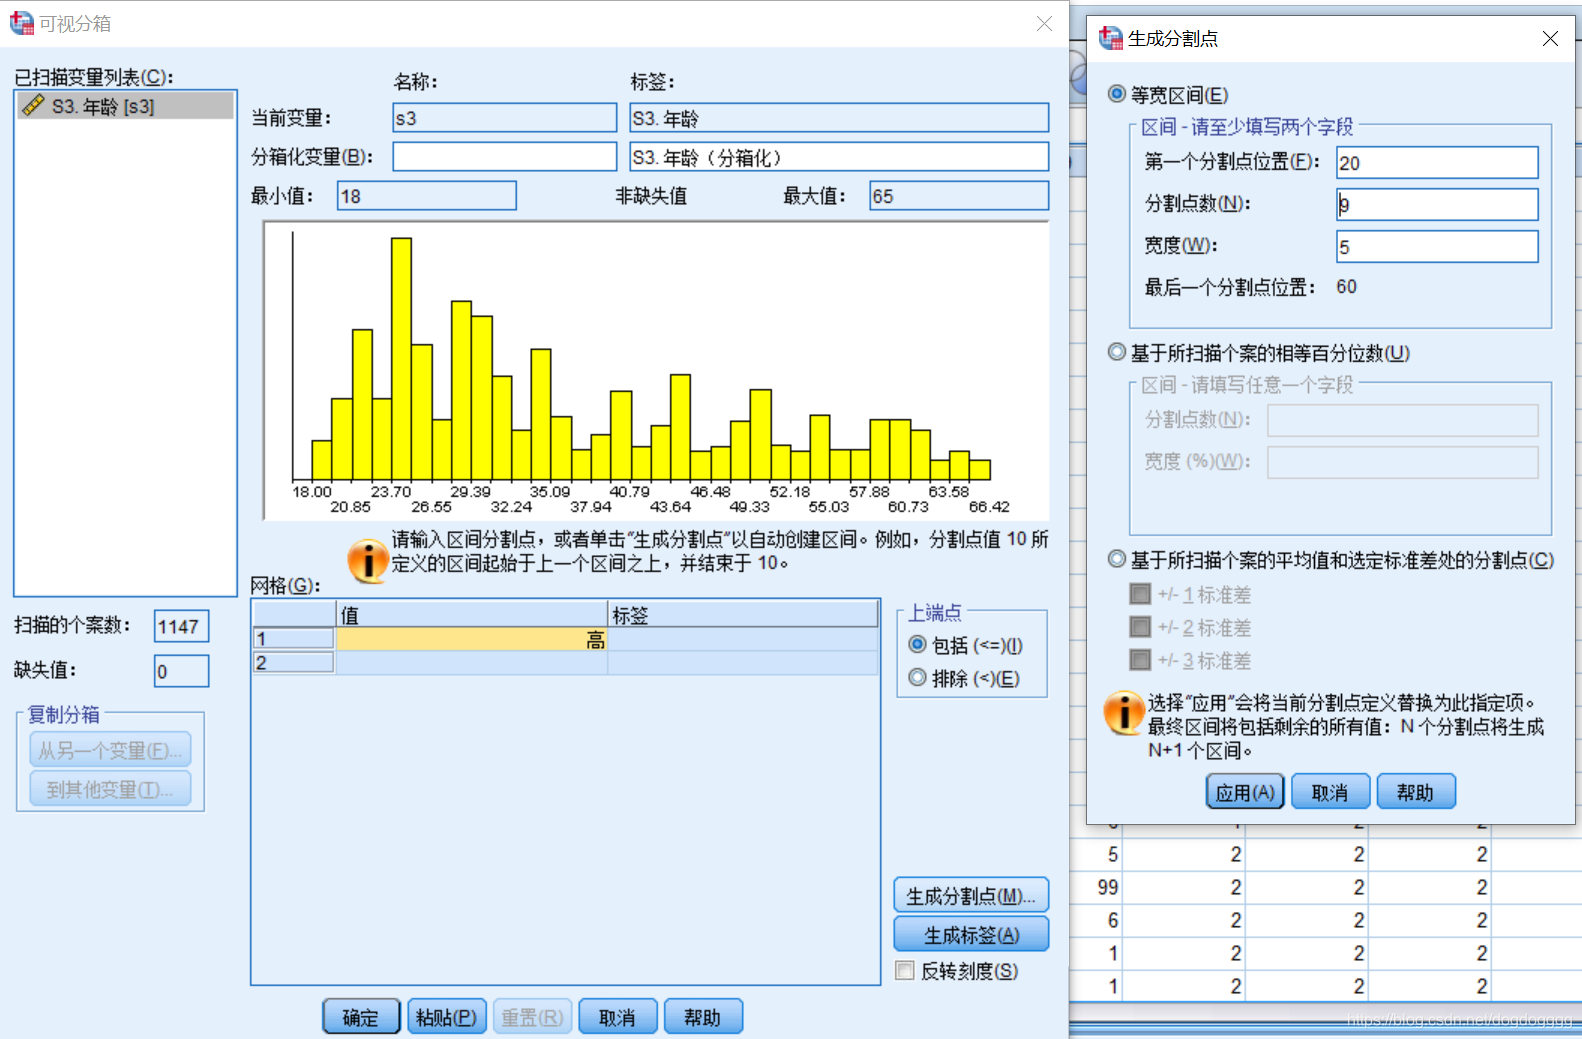
Task: Click 应用 button in 生成分割点 dialog
Action: coord(1245,792)
